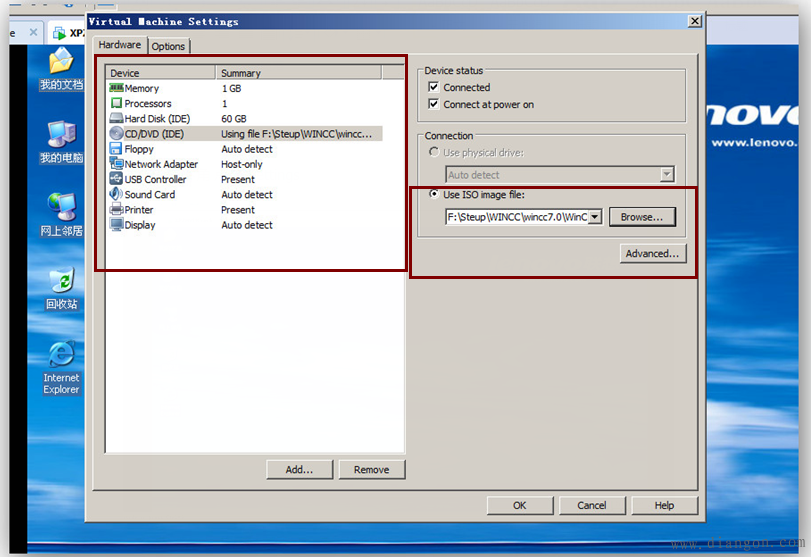Click the Hard Disk (IDE) icon
Viewport: 811px width, 557px height.
coord(116,119)
